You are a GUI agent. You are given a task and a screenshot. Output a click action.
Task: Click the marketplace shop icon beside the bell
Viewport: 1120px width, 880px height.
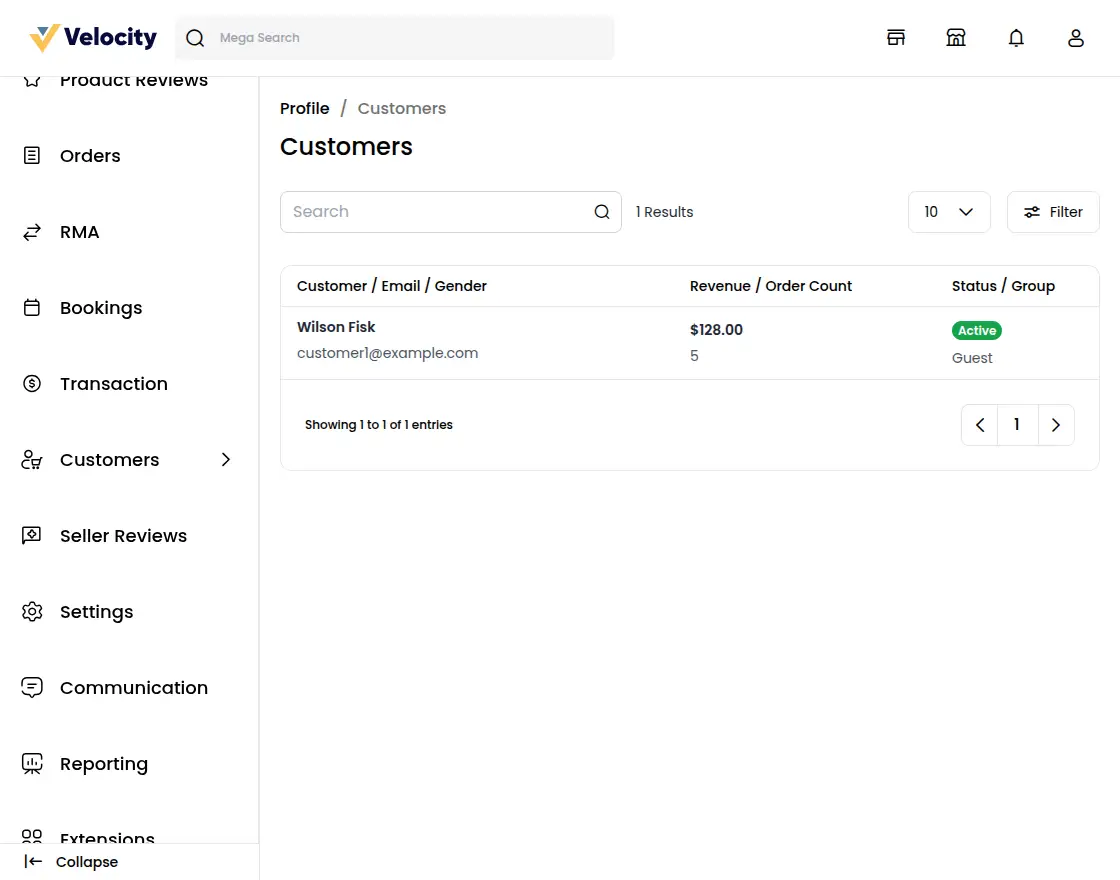point(956,38)
